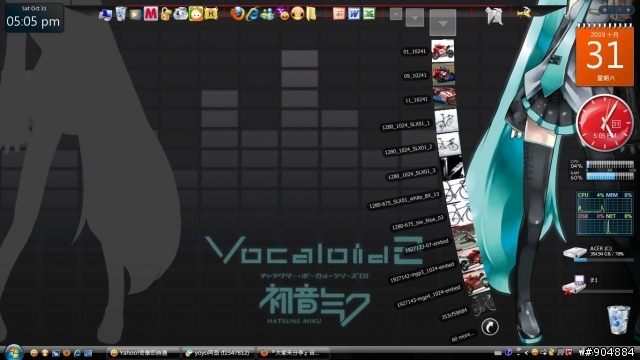Open the (E:) removable drive gadget

pos(598,284)
